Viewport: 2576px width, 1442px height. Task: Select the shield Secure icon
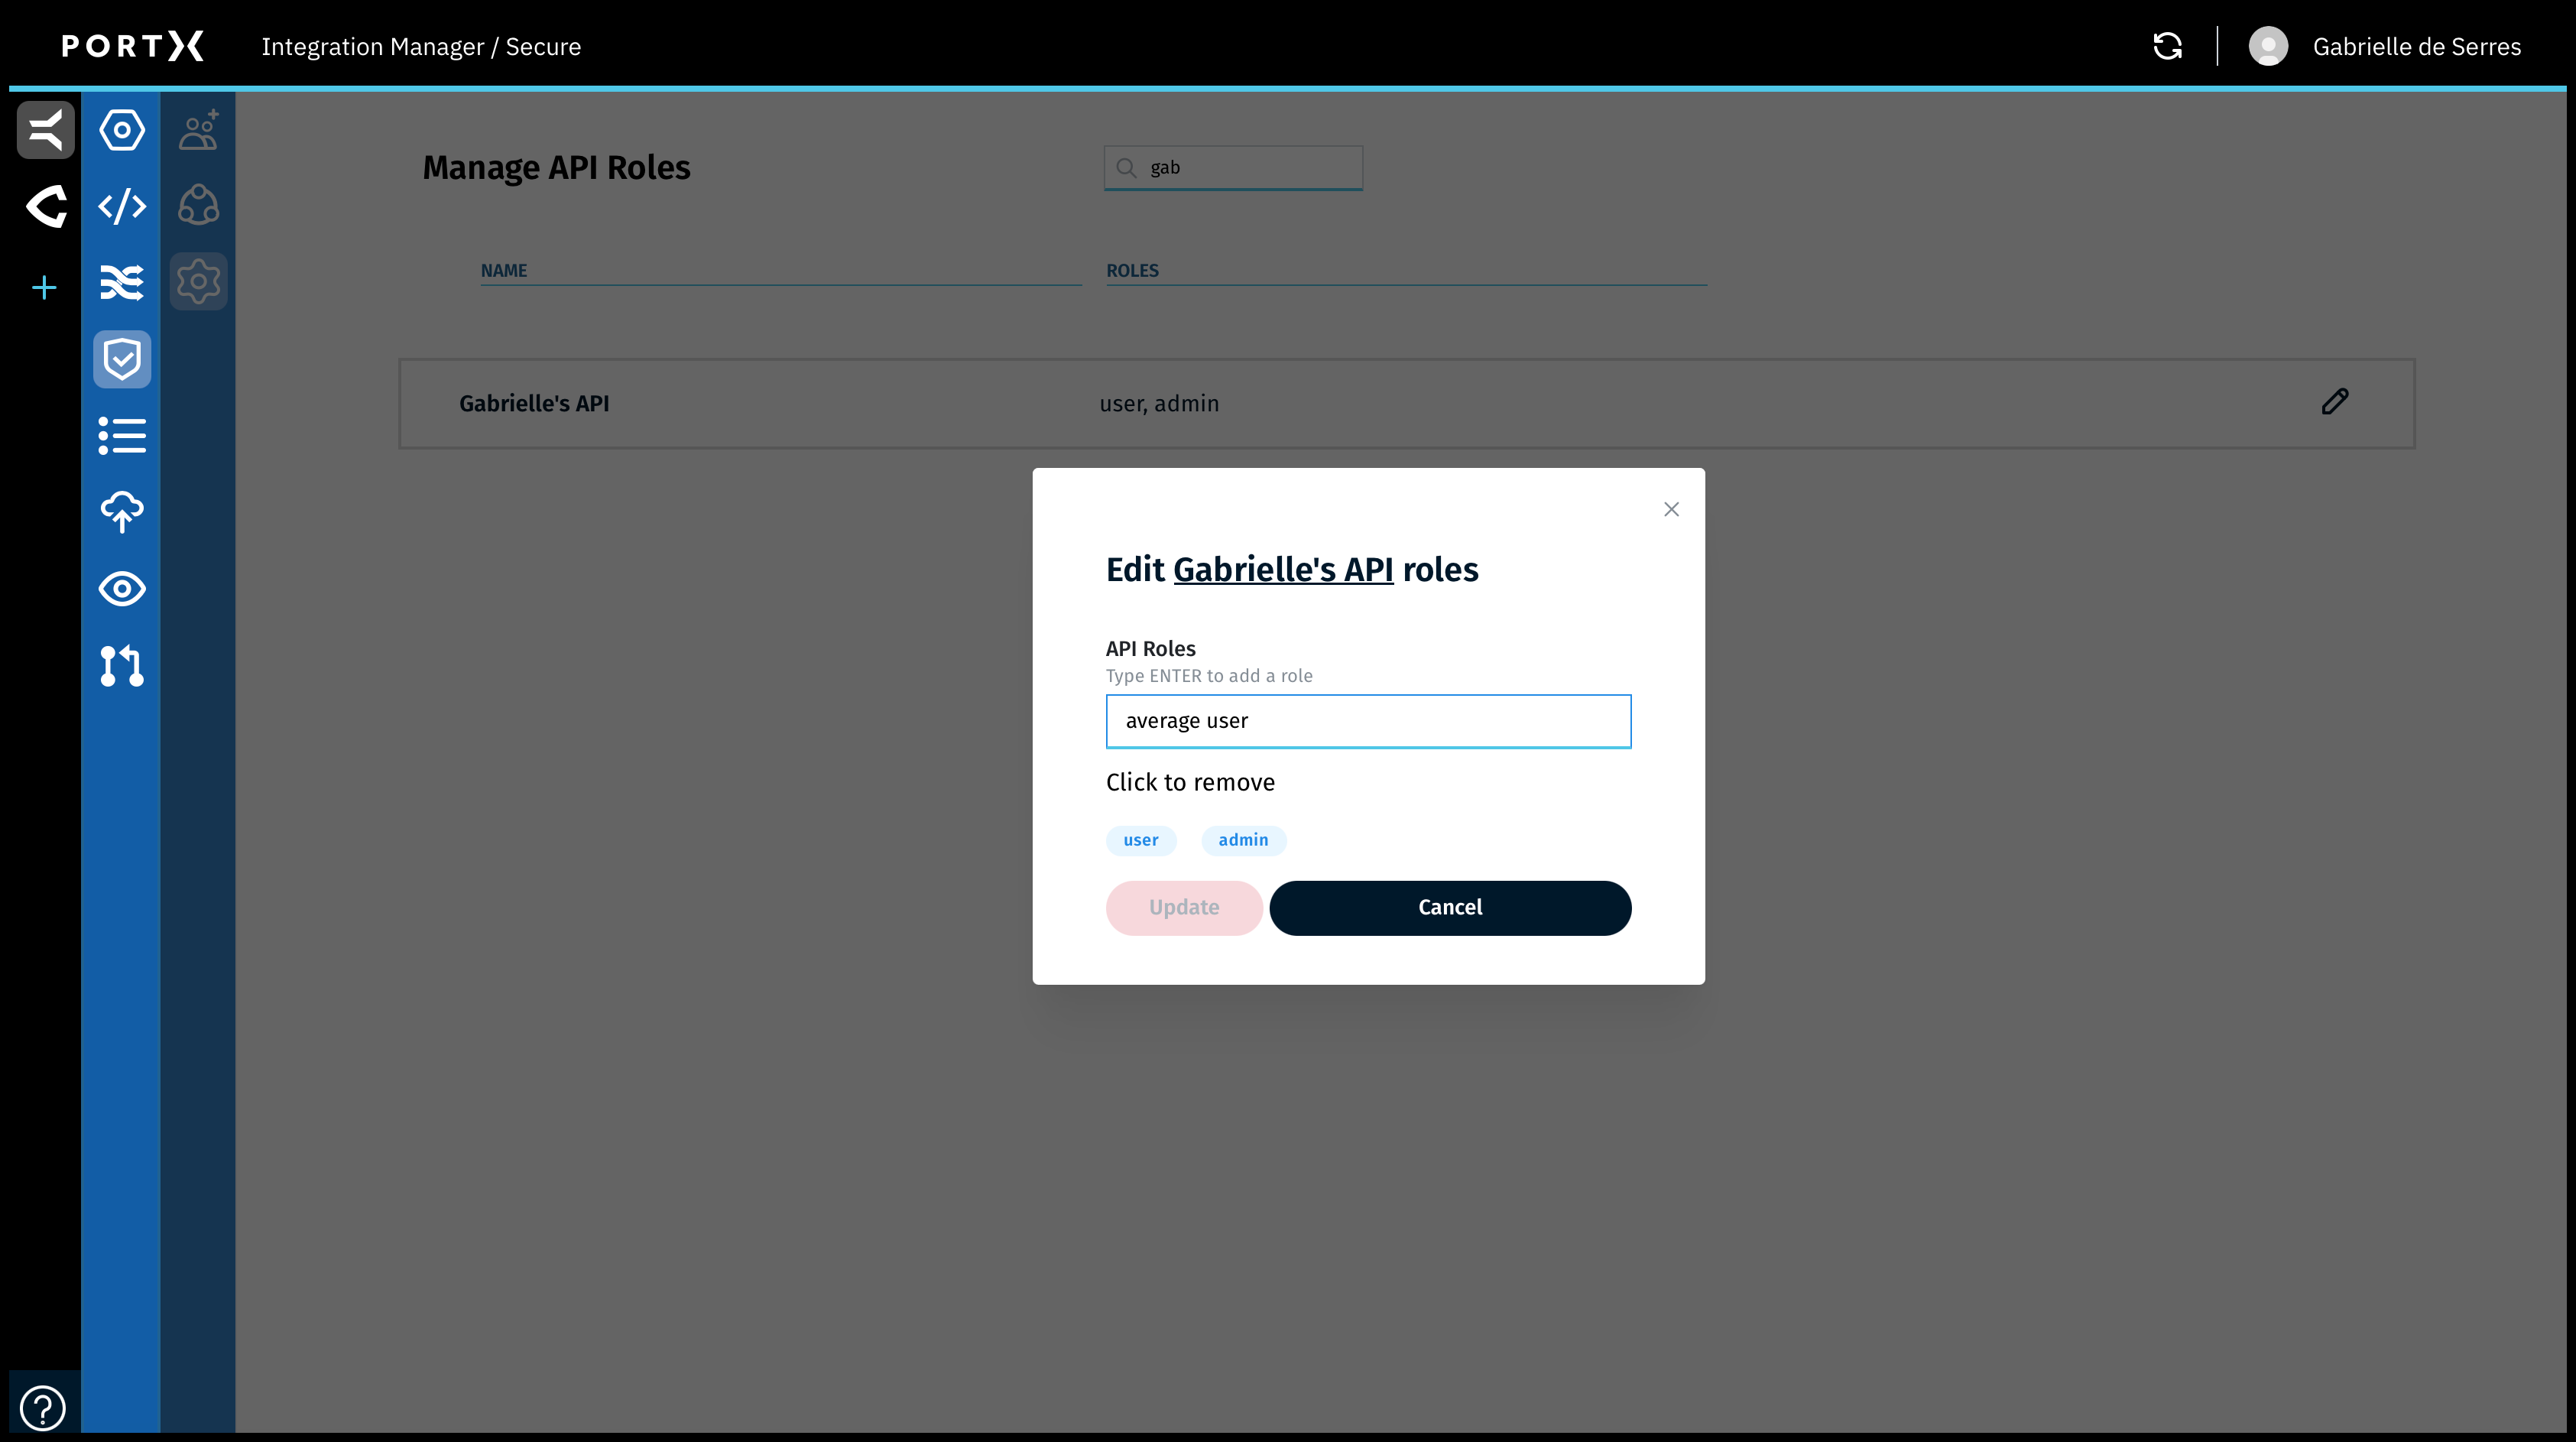tap(122, 359)
